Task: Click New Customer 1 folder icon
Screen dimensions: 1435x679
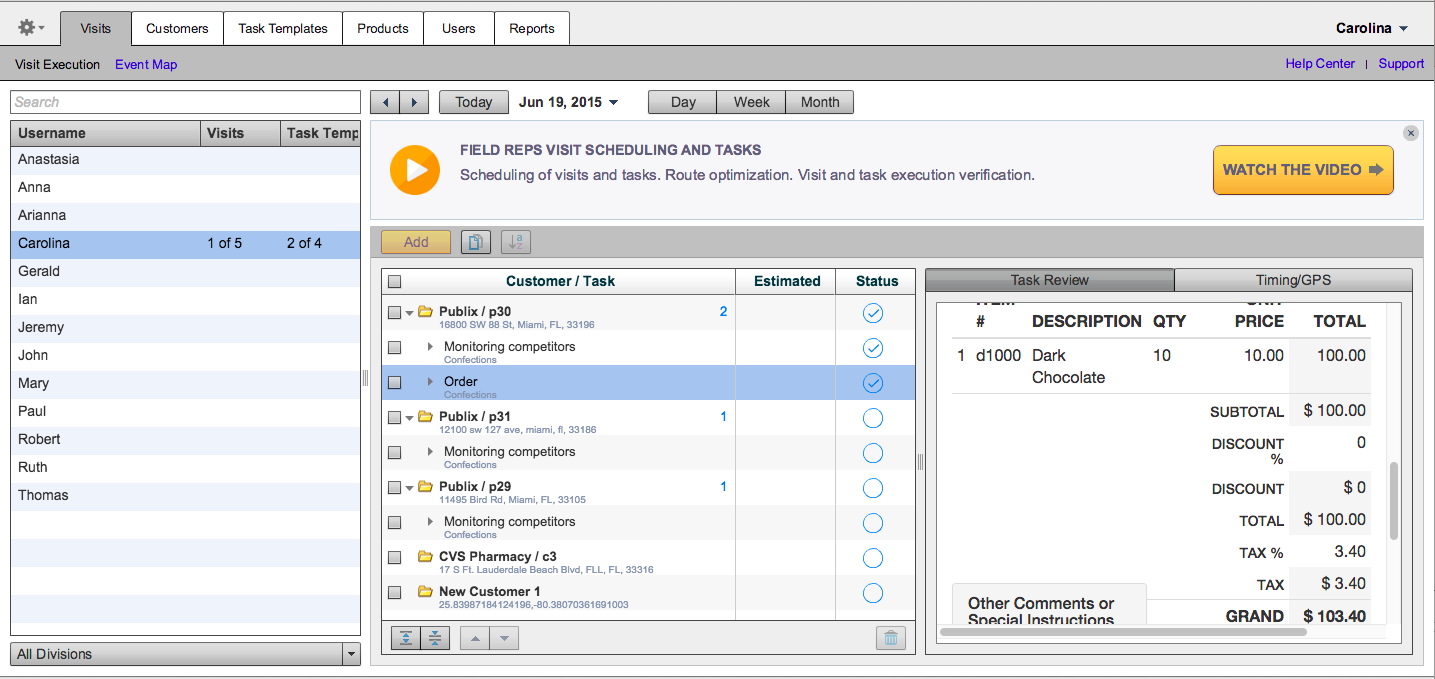Action: 425,592
